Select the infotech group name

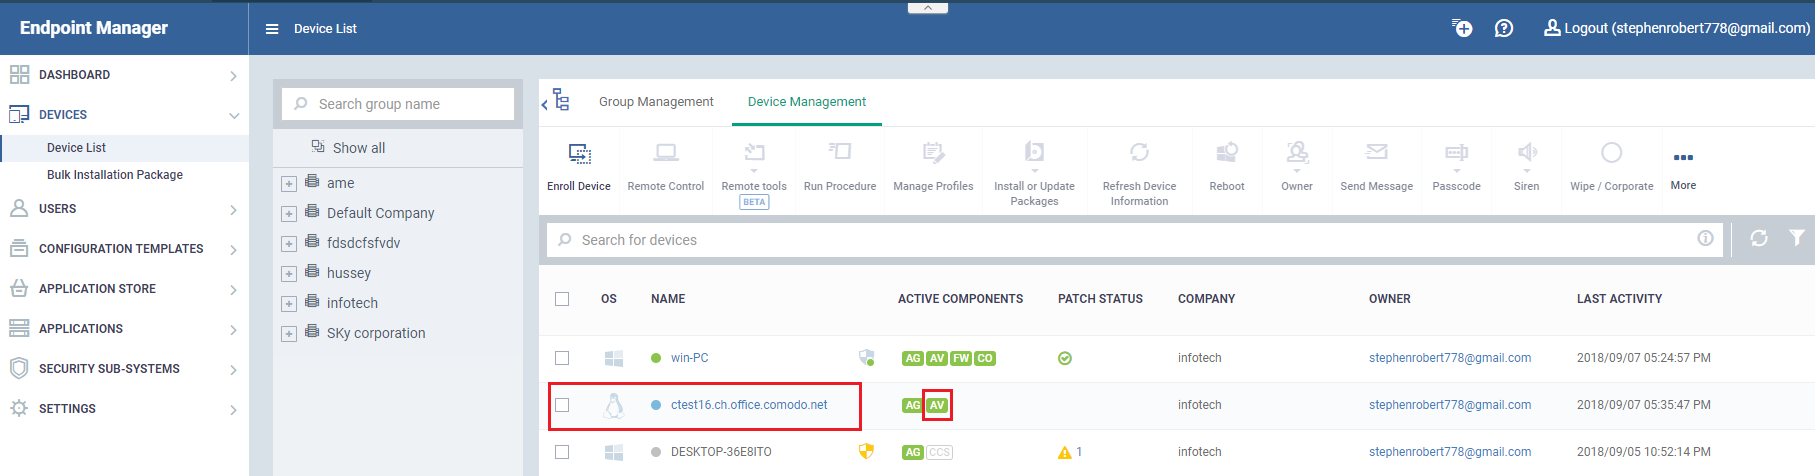click(x=352, y=303)
